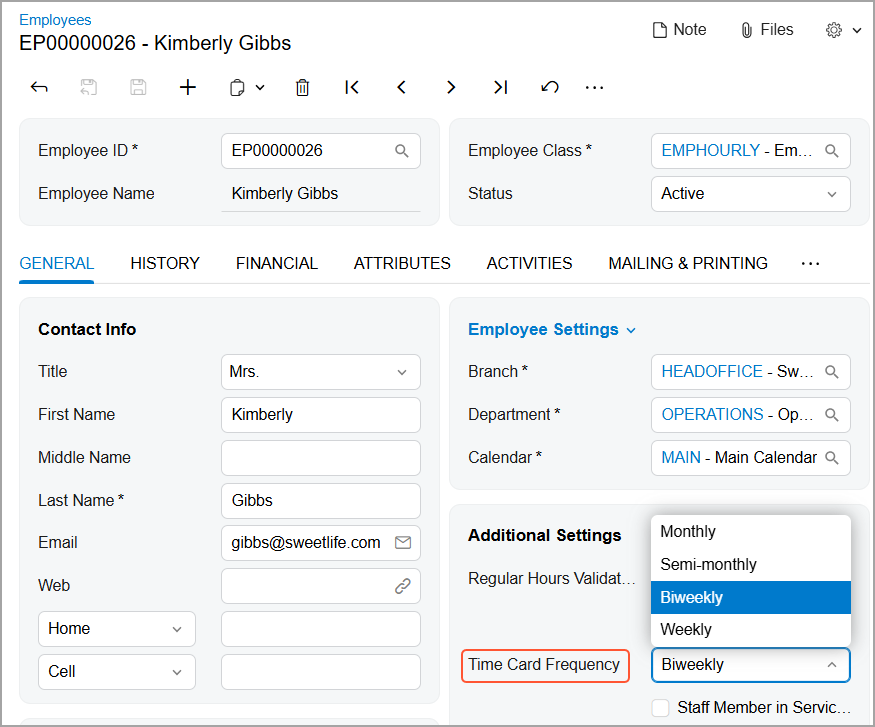Click the gear customization icon
The height and width of the screenshot is (727, 875).
point(834,30)
